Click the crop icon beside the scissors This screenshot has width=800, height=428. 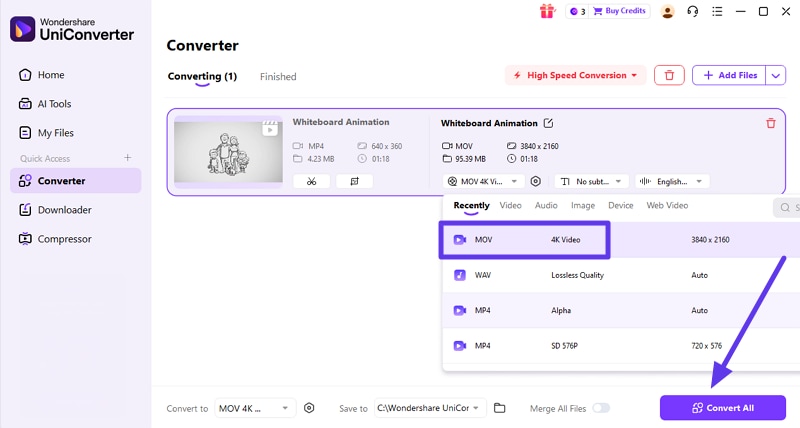(x=355, y=182)
